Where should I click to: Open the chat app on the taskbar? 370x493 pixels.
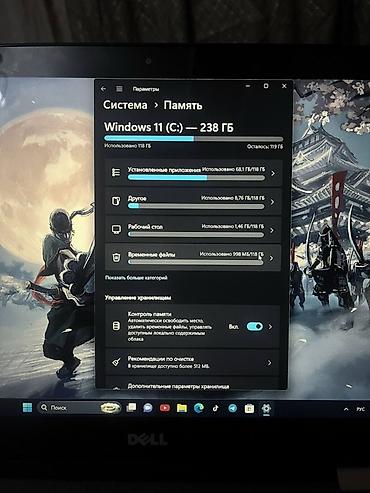pyautogui.click(x=148, y=408)
